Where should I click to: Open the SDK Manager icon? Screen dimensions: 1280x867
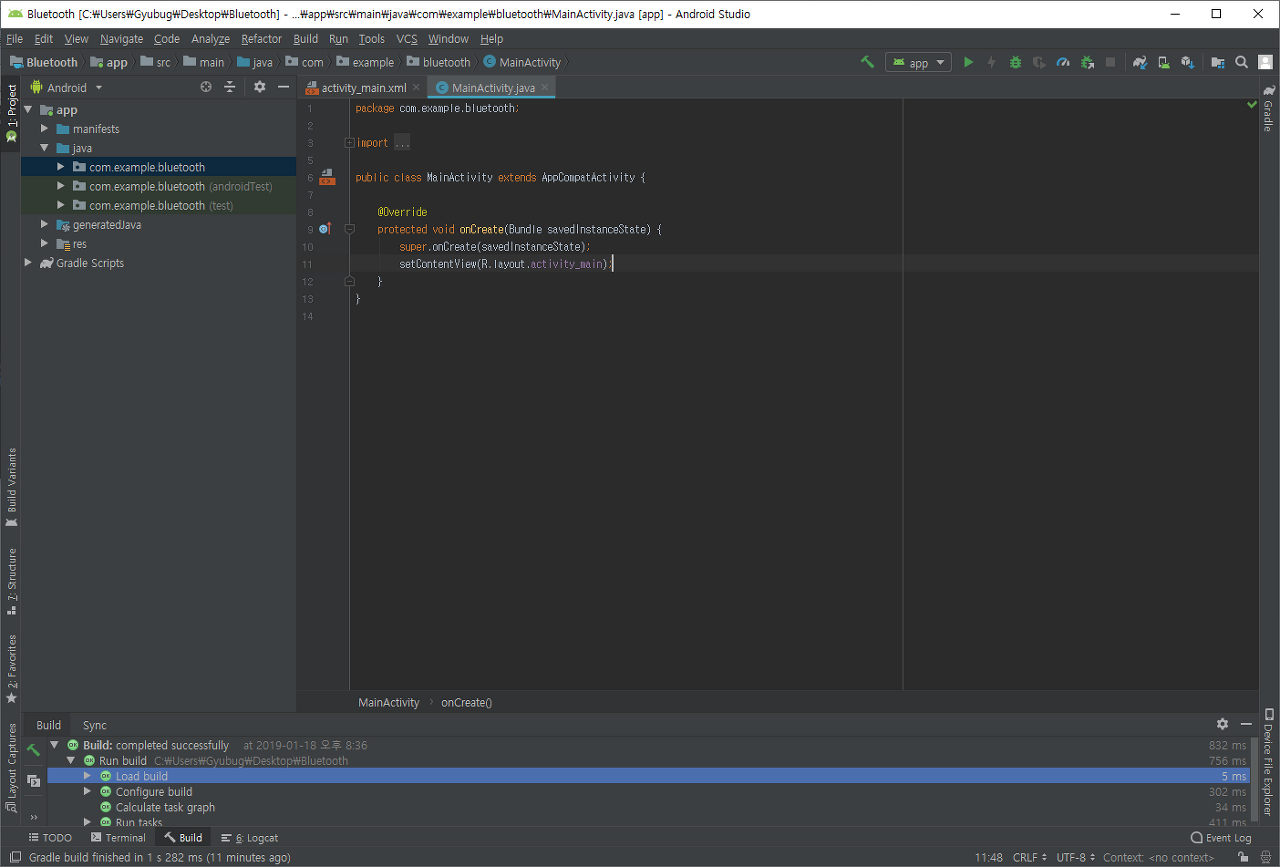1188,62
